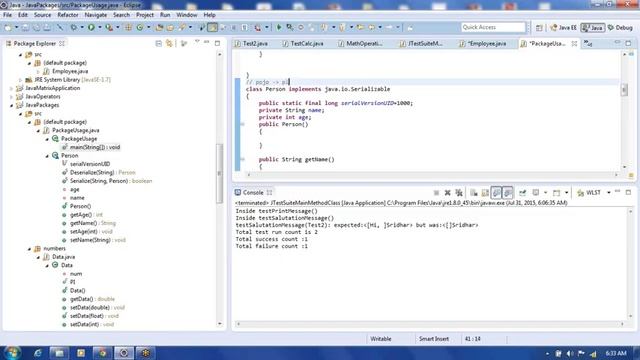The image size is (640, 360).
Task: Click Package Explorer vertical scrollbar thumb
Action: click(x=220, y=173)
